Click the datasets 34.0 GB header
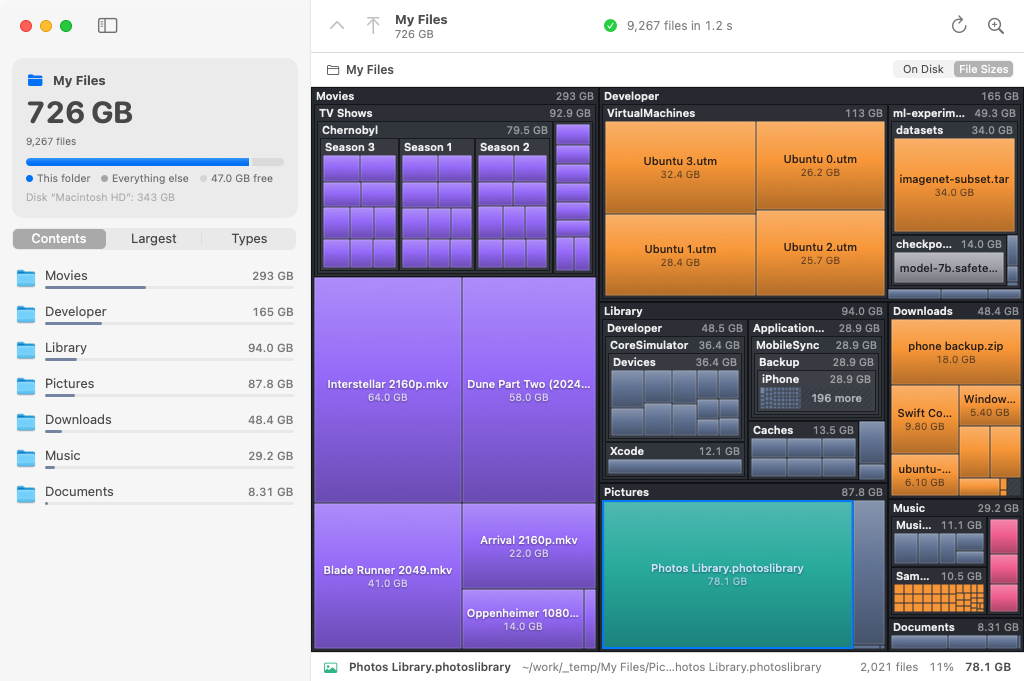 tap(954, 130)
